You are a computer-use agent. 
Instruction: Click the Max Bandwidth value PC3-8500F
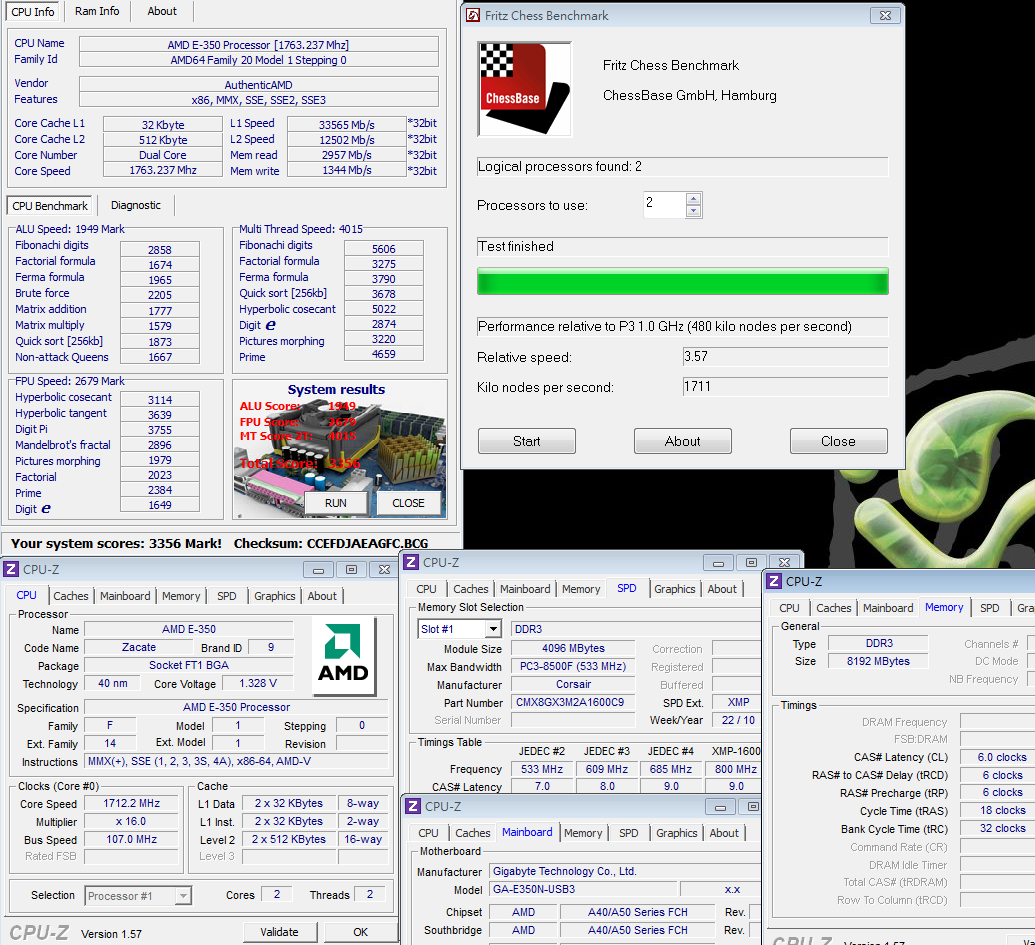pyautogui.click(x=574, y=667)
